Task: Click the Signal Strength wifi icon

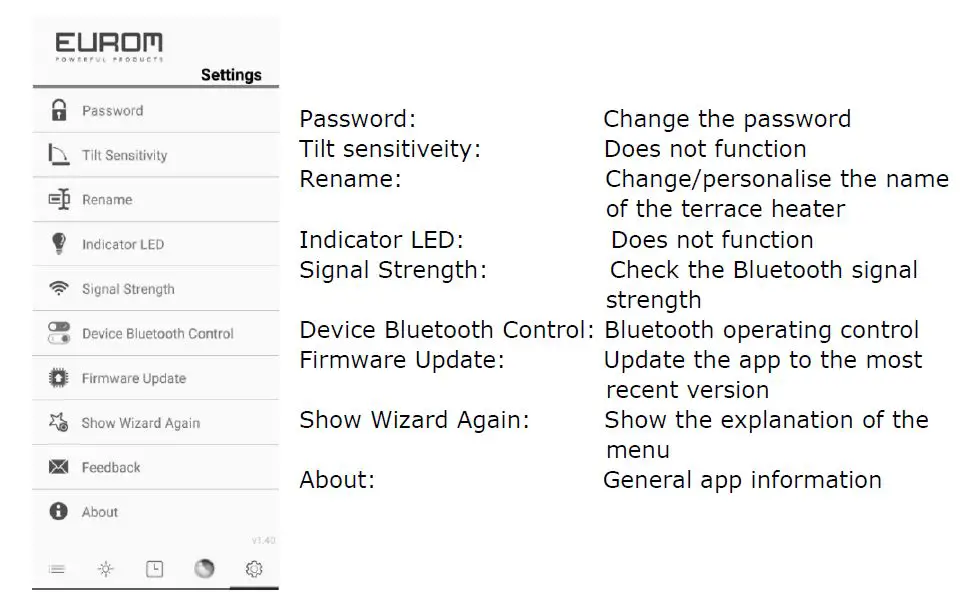Action: [59, 289]
